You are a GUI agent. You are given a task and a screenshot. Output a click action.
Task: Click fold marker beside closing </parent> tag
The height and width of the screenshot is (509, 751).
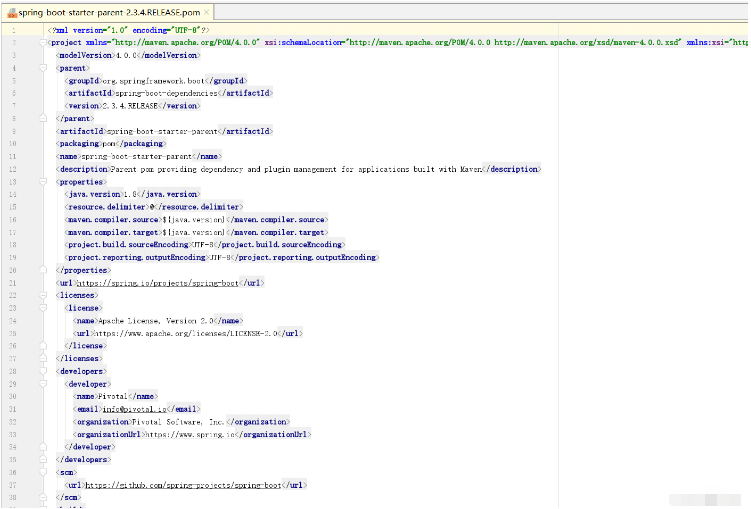[43, 118]
